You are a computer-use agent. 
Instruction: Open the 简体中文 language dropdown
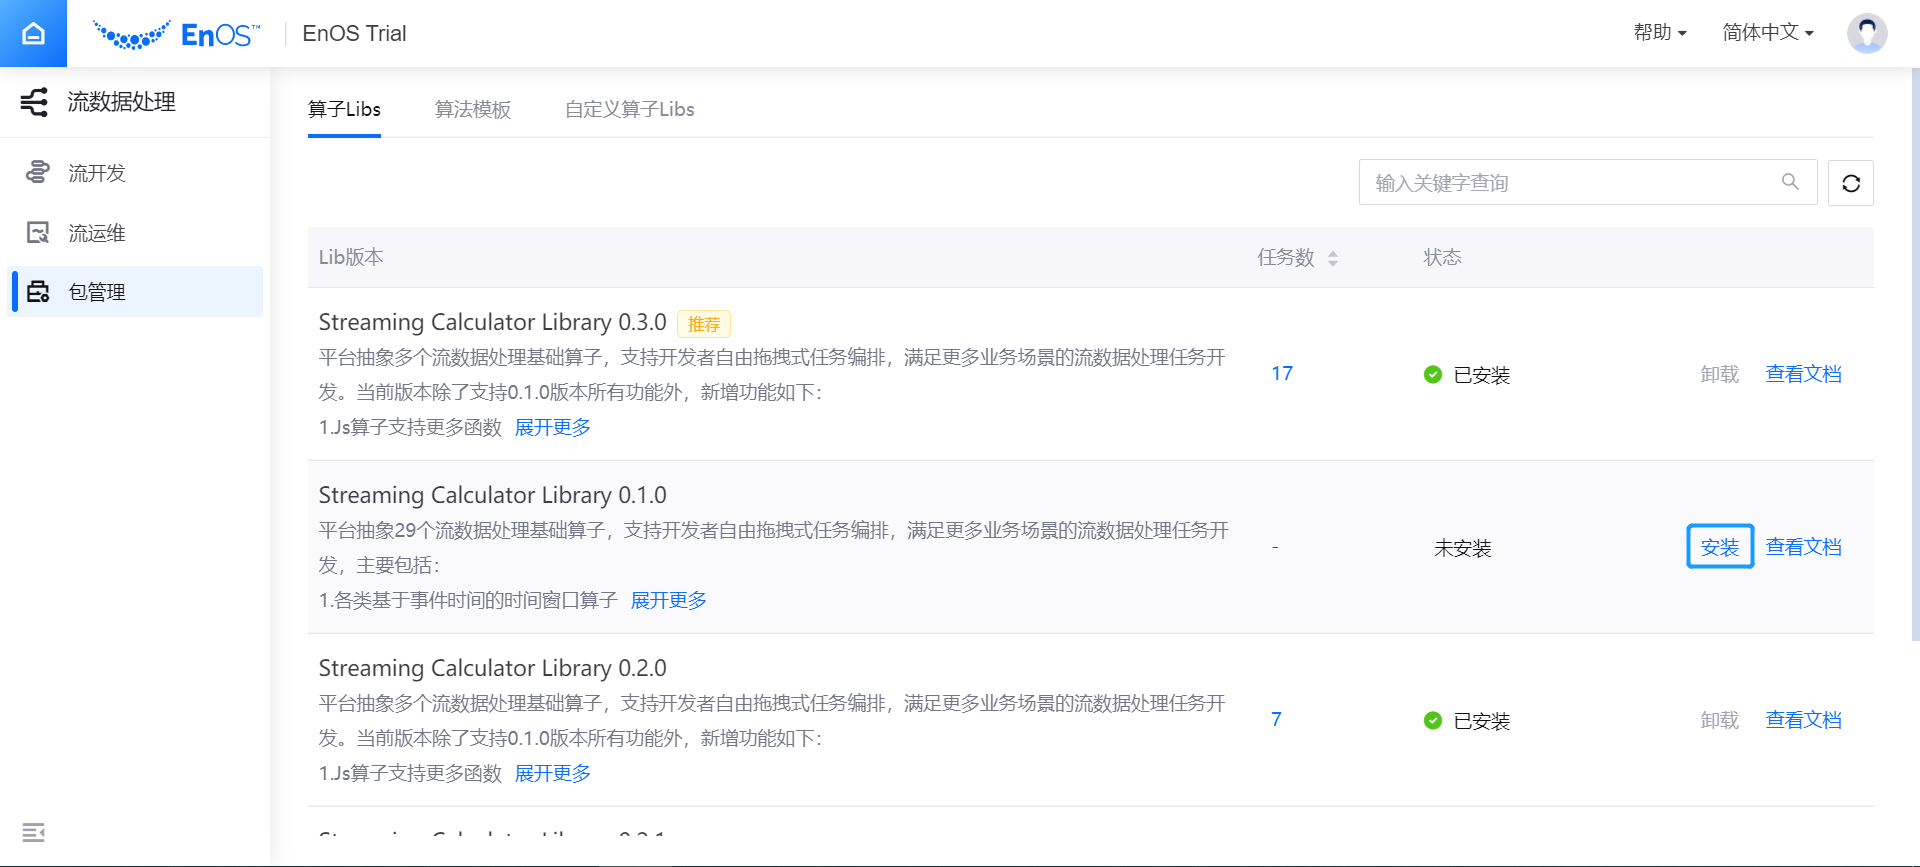(1767, 33)
